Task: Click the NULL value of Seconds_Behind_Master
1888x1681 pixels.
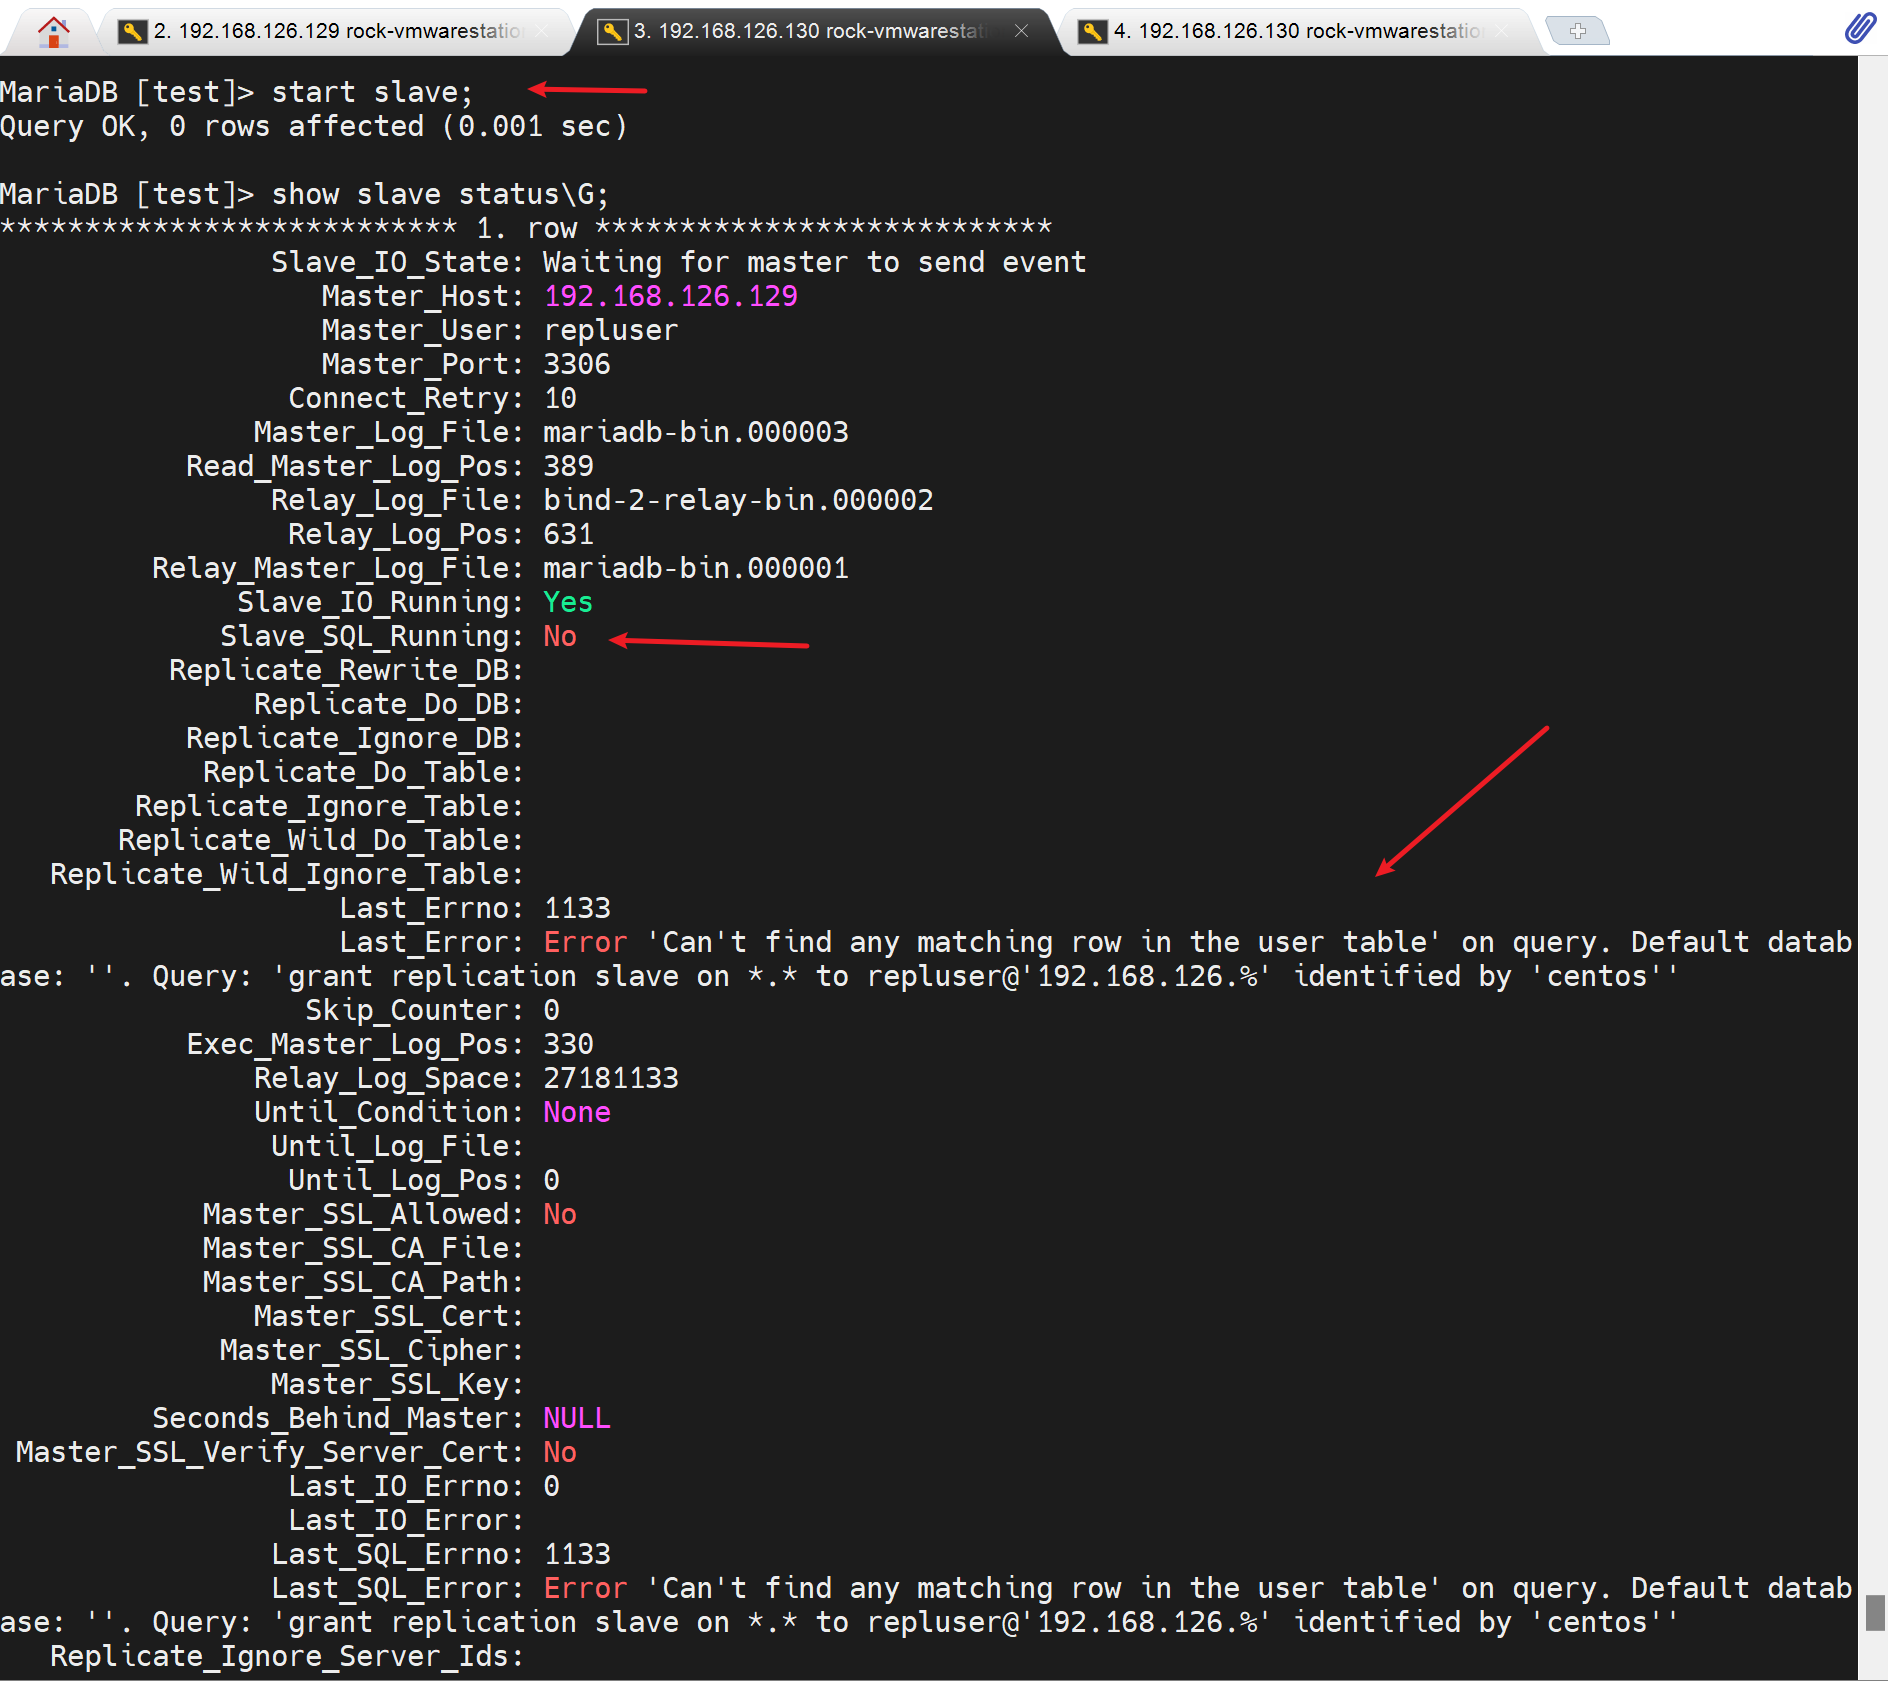Action: [576, 1418]
